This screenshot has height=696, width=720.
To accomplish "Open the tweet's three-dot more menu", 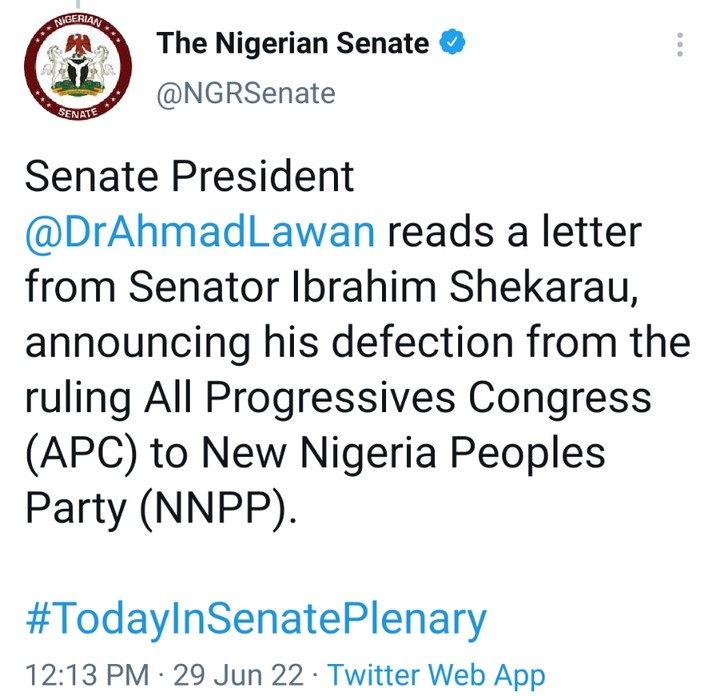I will tap(680, 45).
